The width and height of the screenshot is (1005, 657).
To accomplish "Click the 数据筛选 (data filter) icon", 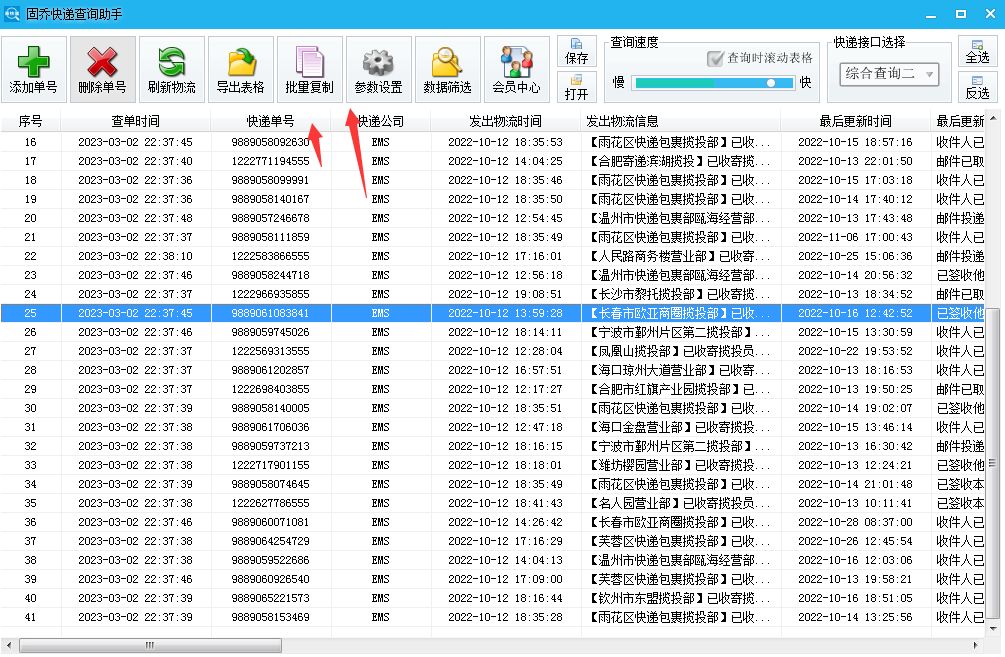I will tap(448, 67).
